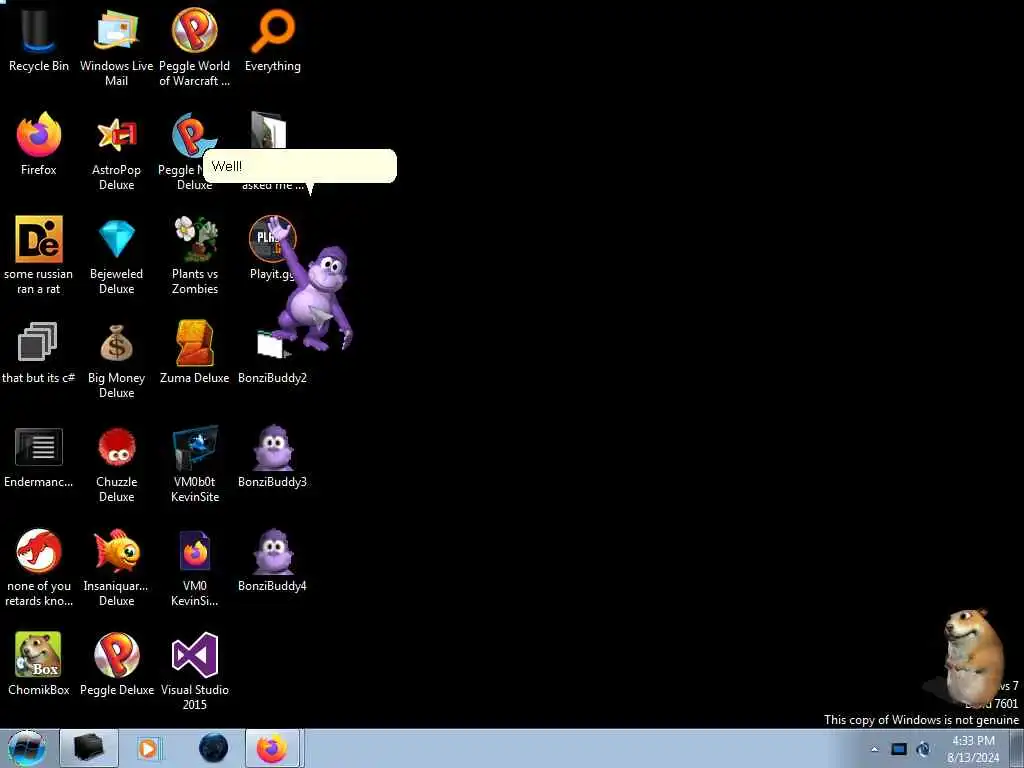1024x768 pixels.
Task: Switch to Firefox in the taskbar
Action: (272, 748)
